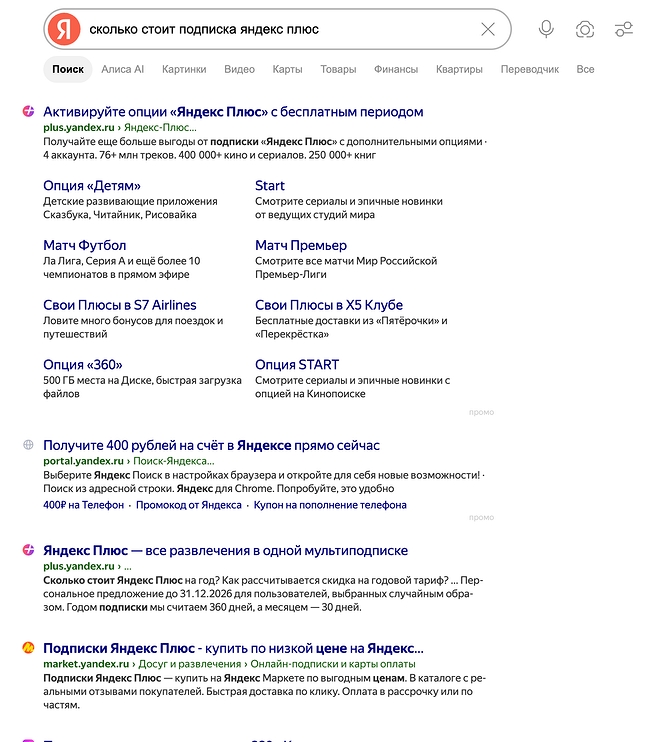Image resolution: width=650 pixels, height=742 pixels.
Task: Click text 'Детские развивающие приложения'
Action: pyautogui.click(x=130, y=201)
